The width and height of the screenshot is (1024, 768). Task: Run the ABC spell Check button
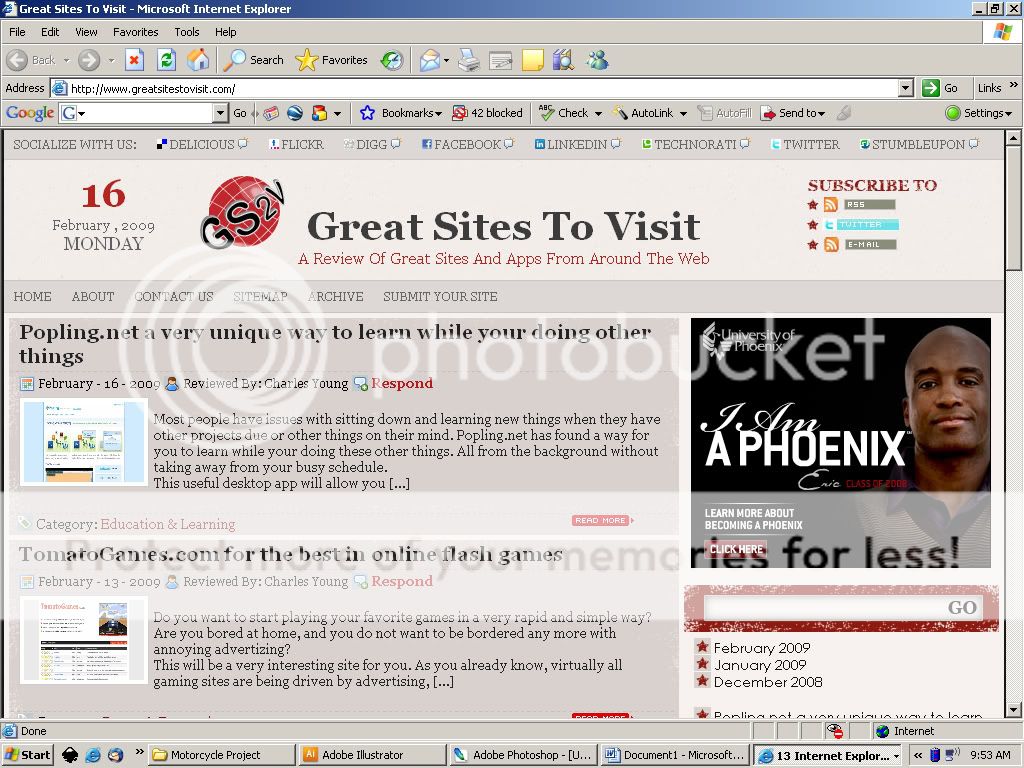[x=563, y=113]
